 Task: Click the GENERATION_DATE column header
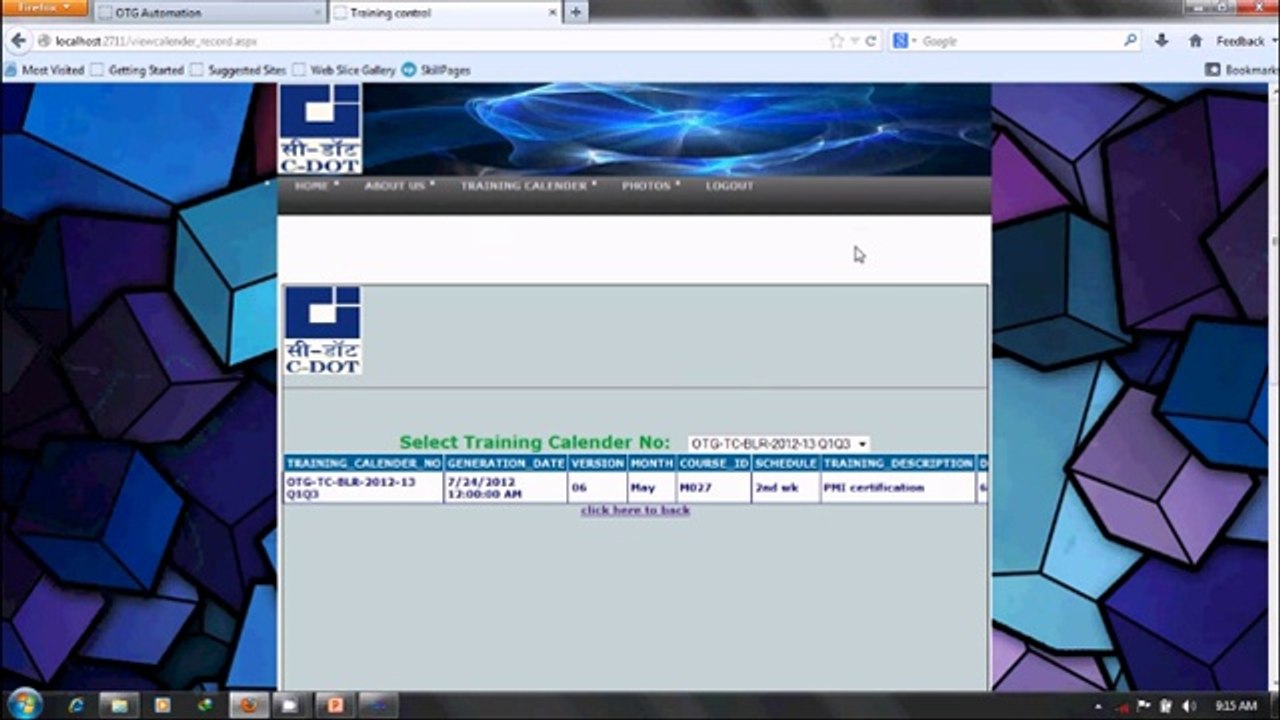[x=506, y=464]
